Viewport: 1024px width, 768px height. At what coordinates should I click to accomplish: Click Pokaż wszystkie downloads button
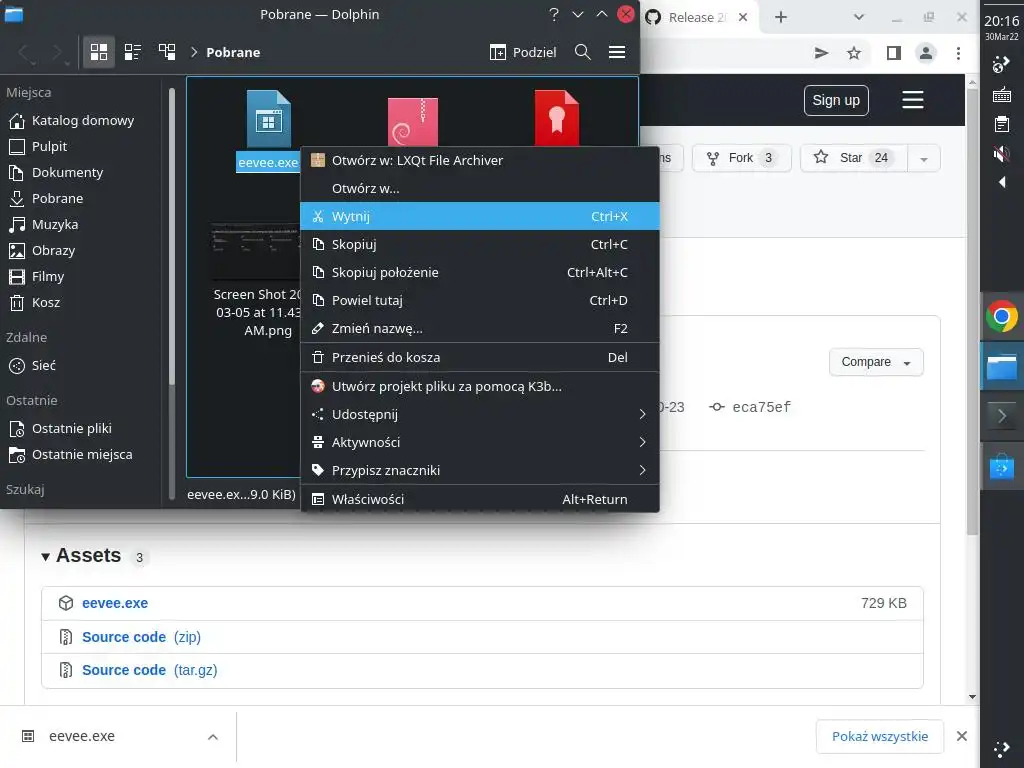point(880,737)
